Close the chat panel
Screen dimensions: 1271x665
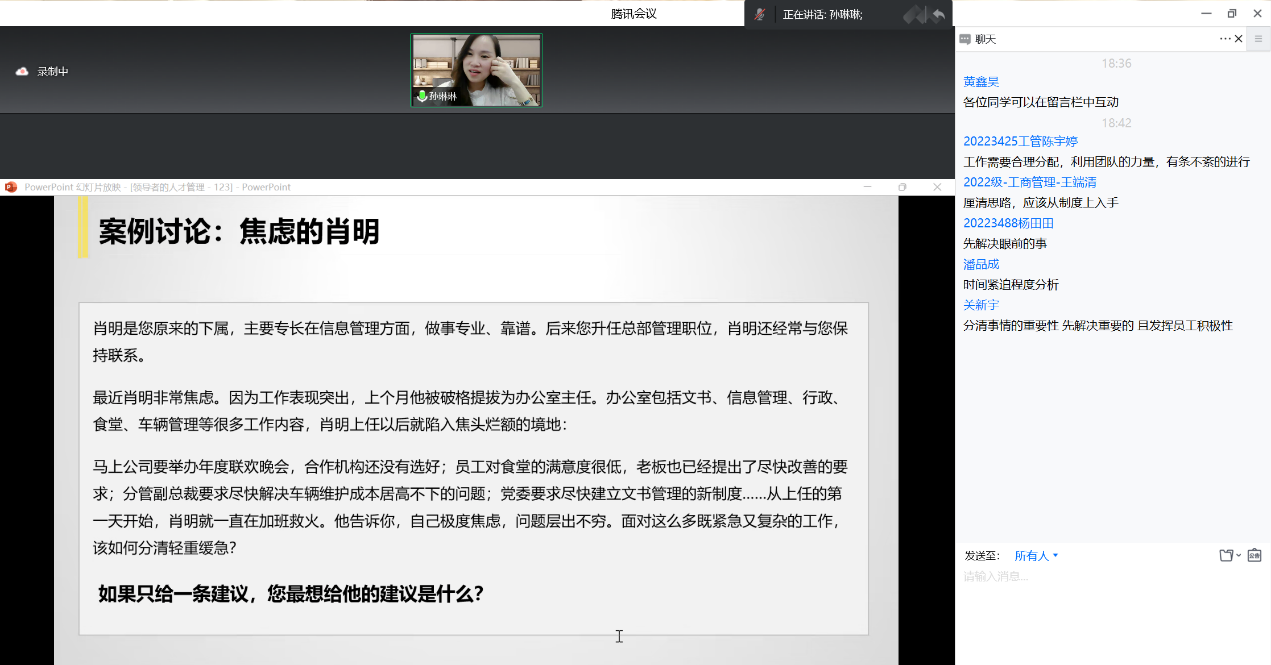[1239, 39]
